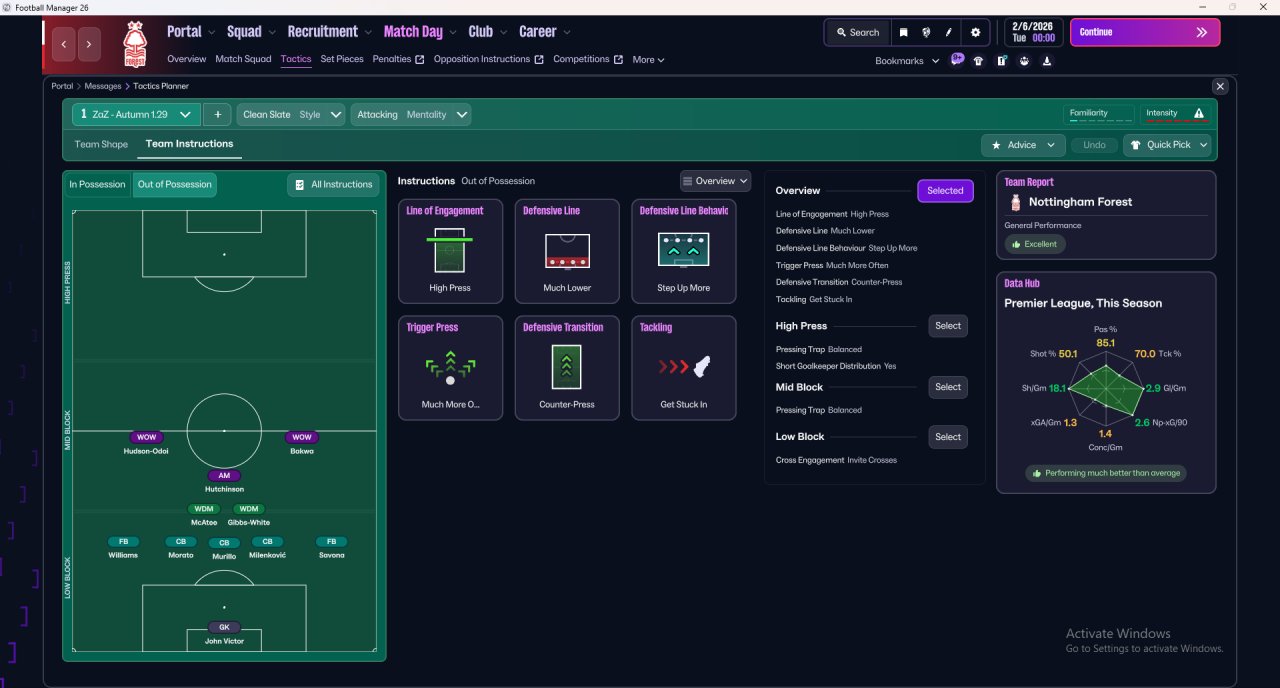Expand the More submenu dropdown

pyautogui.click(x=648, y=60)
